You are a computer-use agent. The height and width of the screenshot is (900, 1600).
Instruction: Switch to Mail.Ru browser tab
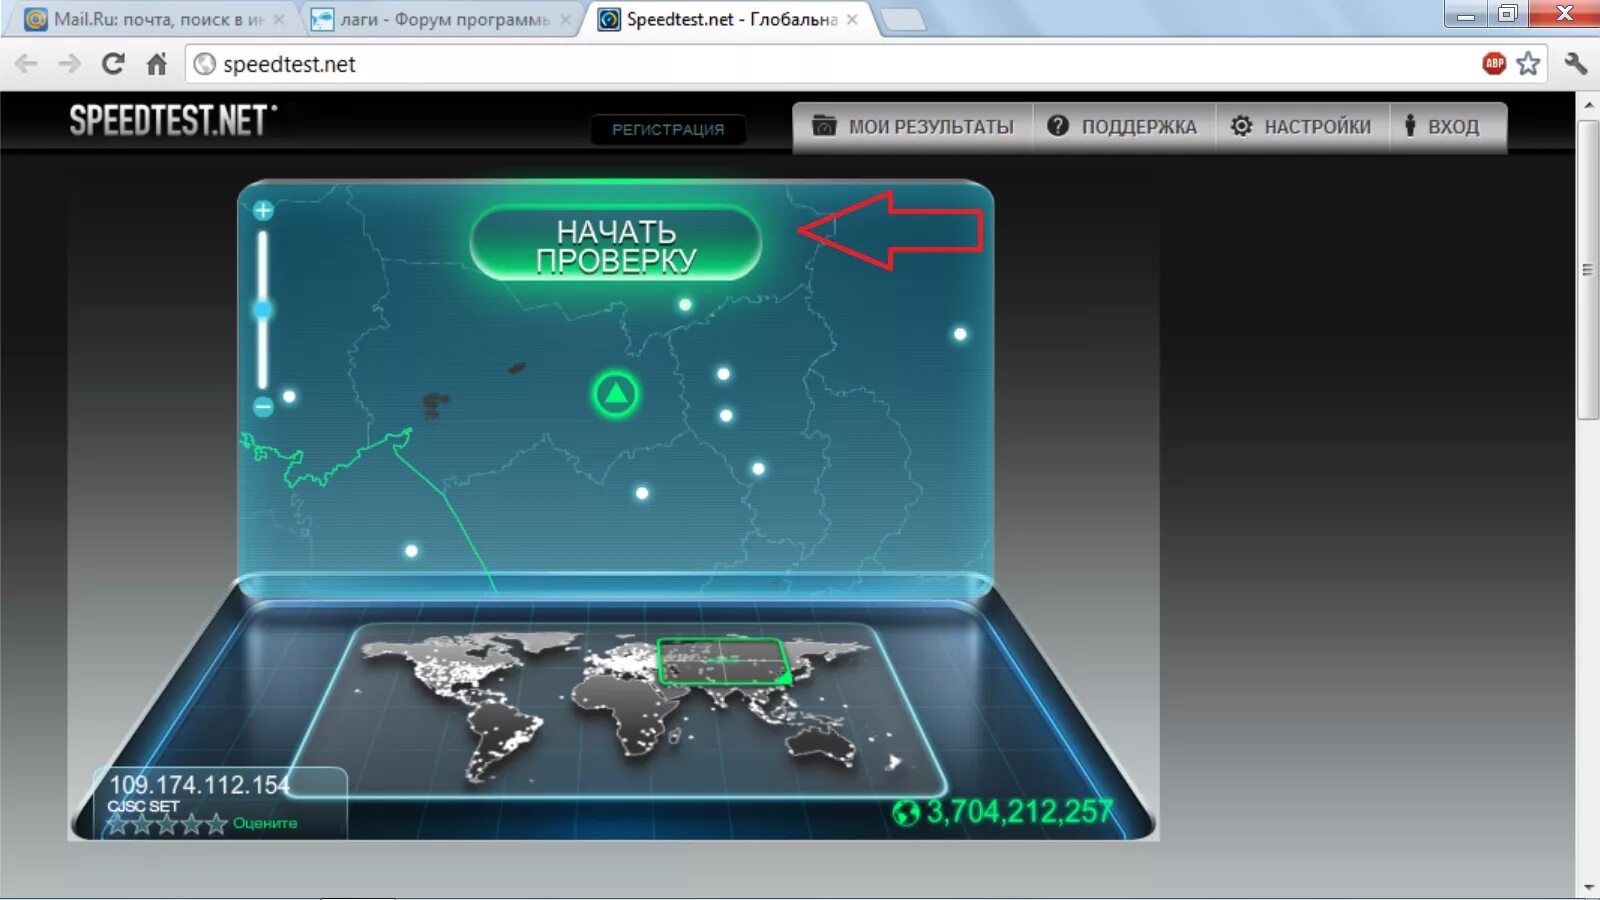pyautogui.click(x=157, y=19)
